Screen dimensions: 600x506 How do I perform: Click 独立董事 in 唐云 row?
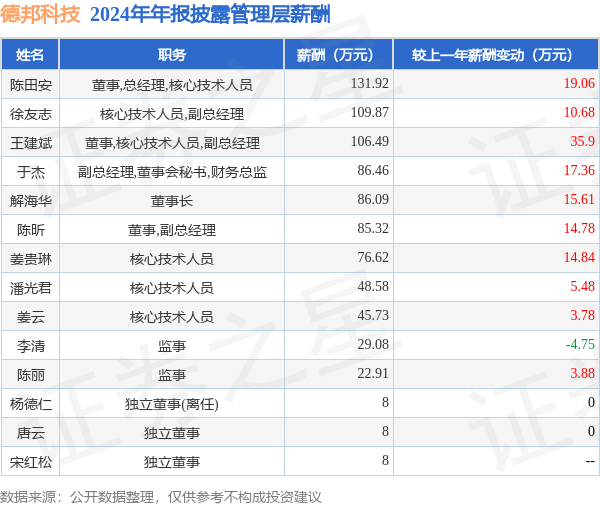click(172, 433)
